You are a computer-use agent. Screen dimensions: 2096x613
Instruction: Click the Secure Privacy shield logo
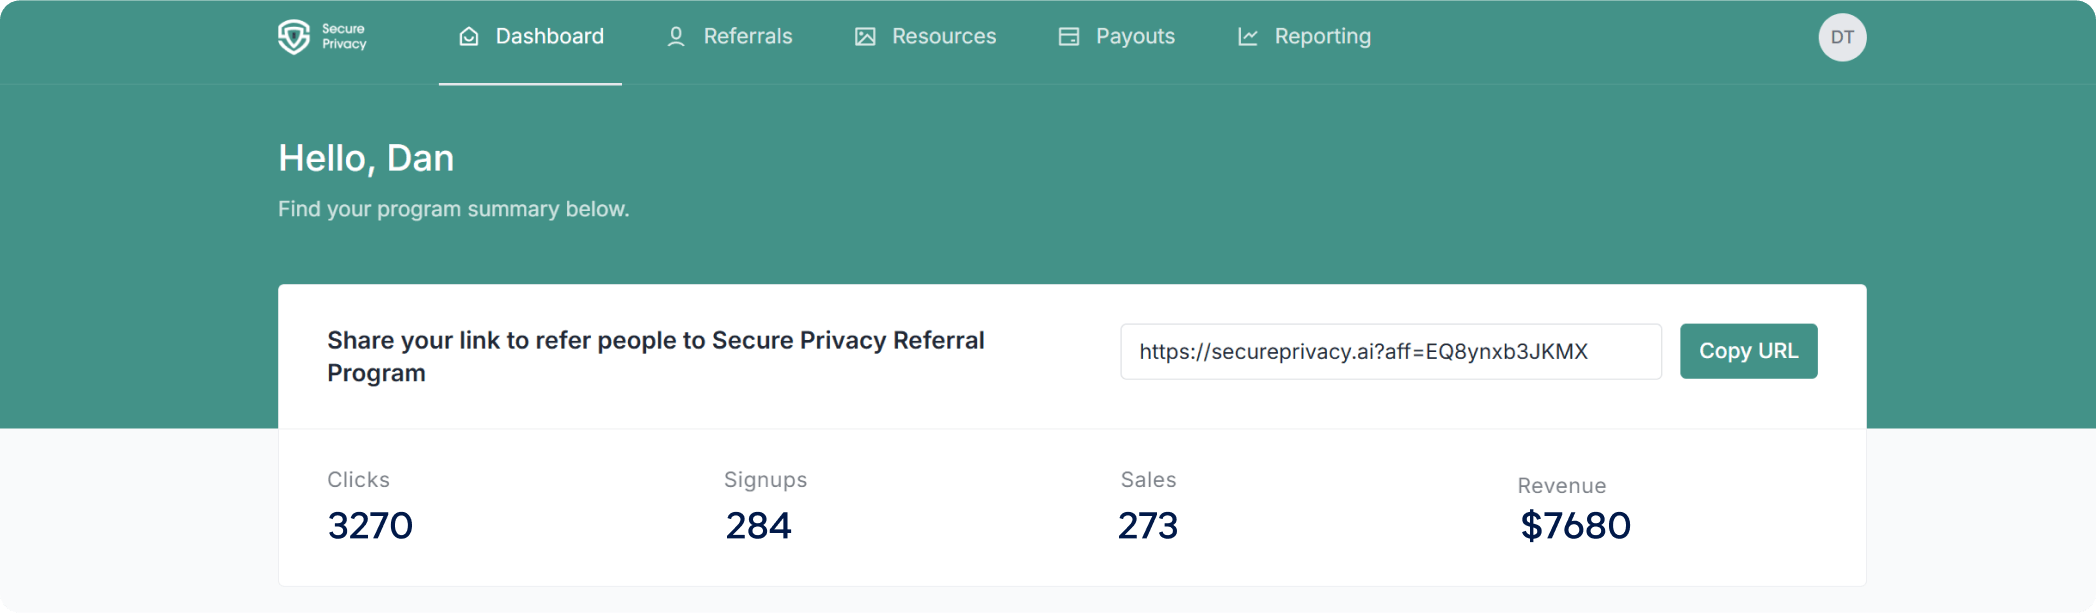tap(294, 37)
